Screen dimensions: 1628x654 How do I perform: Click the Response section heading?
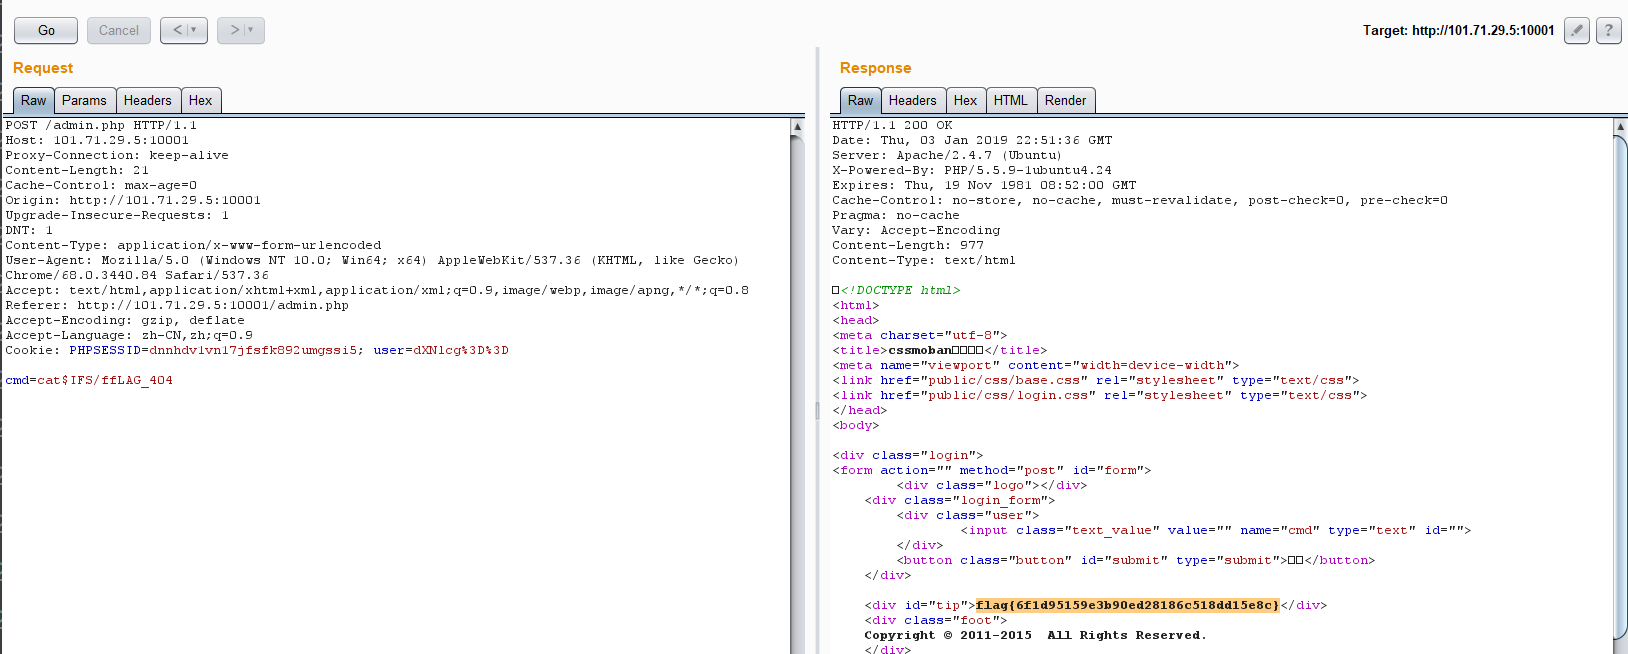(x=875, y=68)
